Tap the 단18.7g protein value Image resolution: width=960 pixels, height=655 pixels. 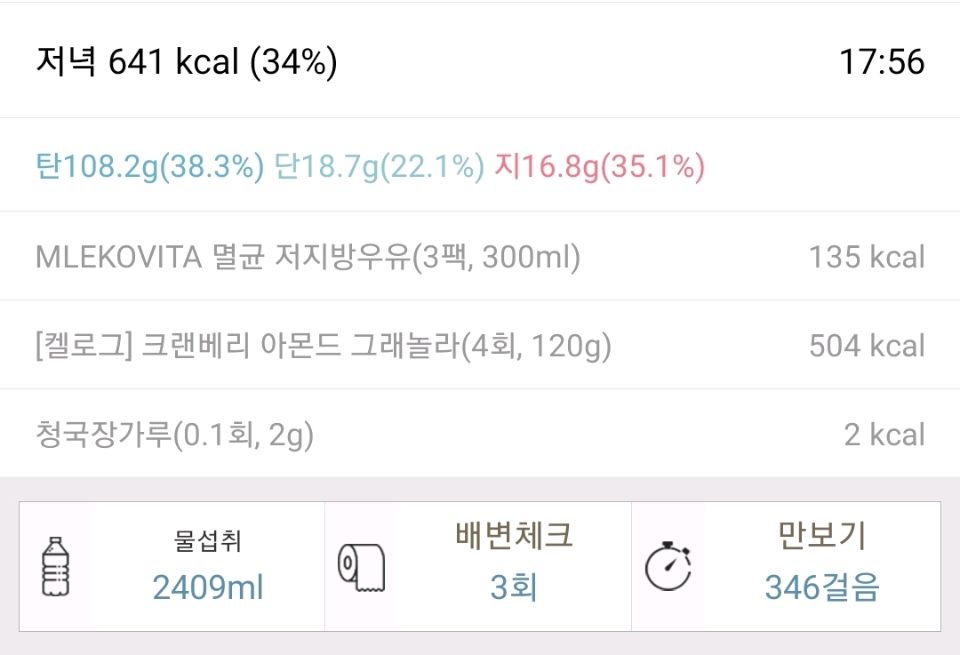point(379,167)
